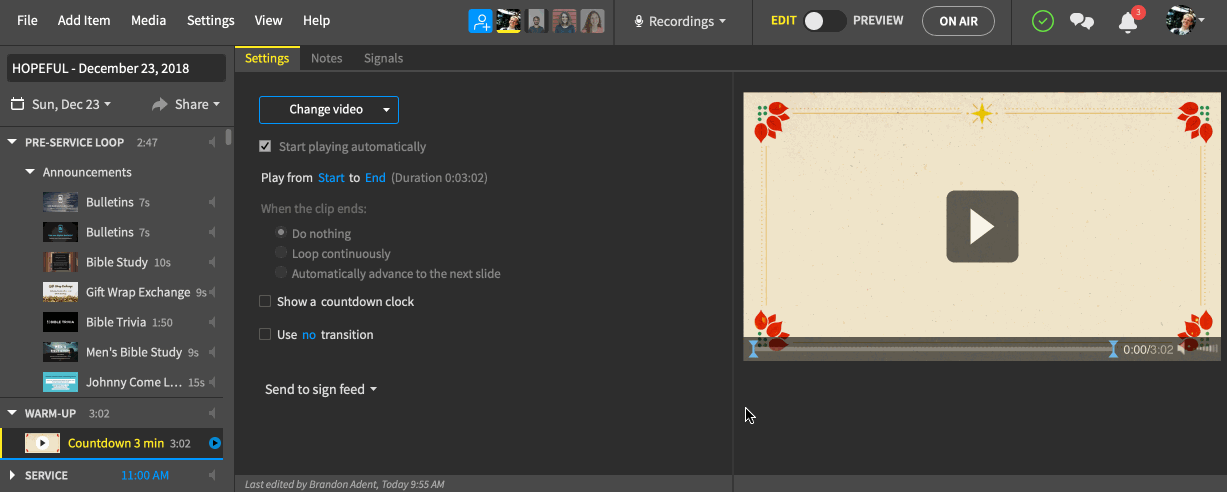Toggle the Edit/Preview switch
This screenshot has height=492, width=1227.
(824, 21)
